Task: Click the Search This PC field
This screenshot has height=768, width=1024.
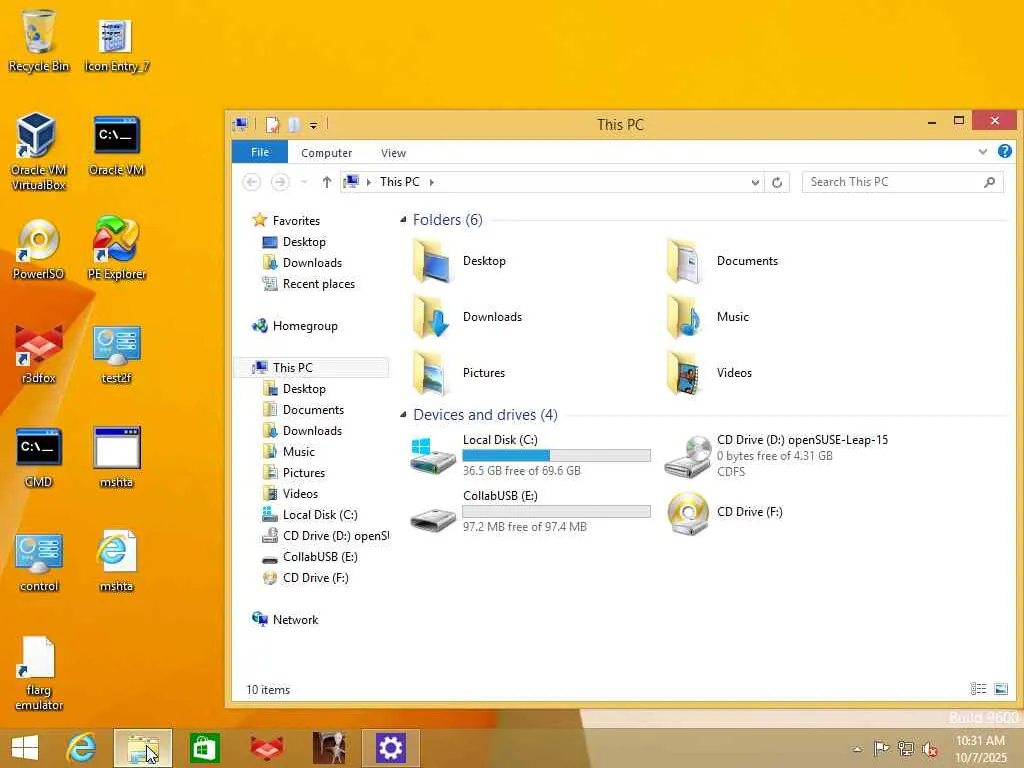Action: (903, 182)
